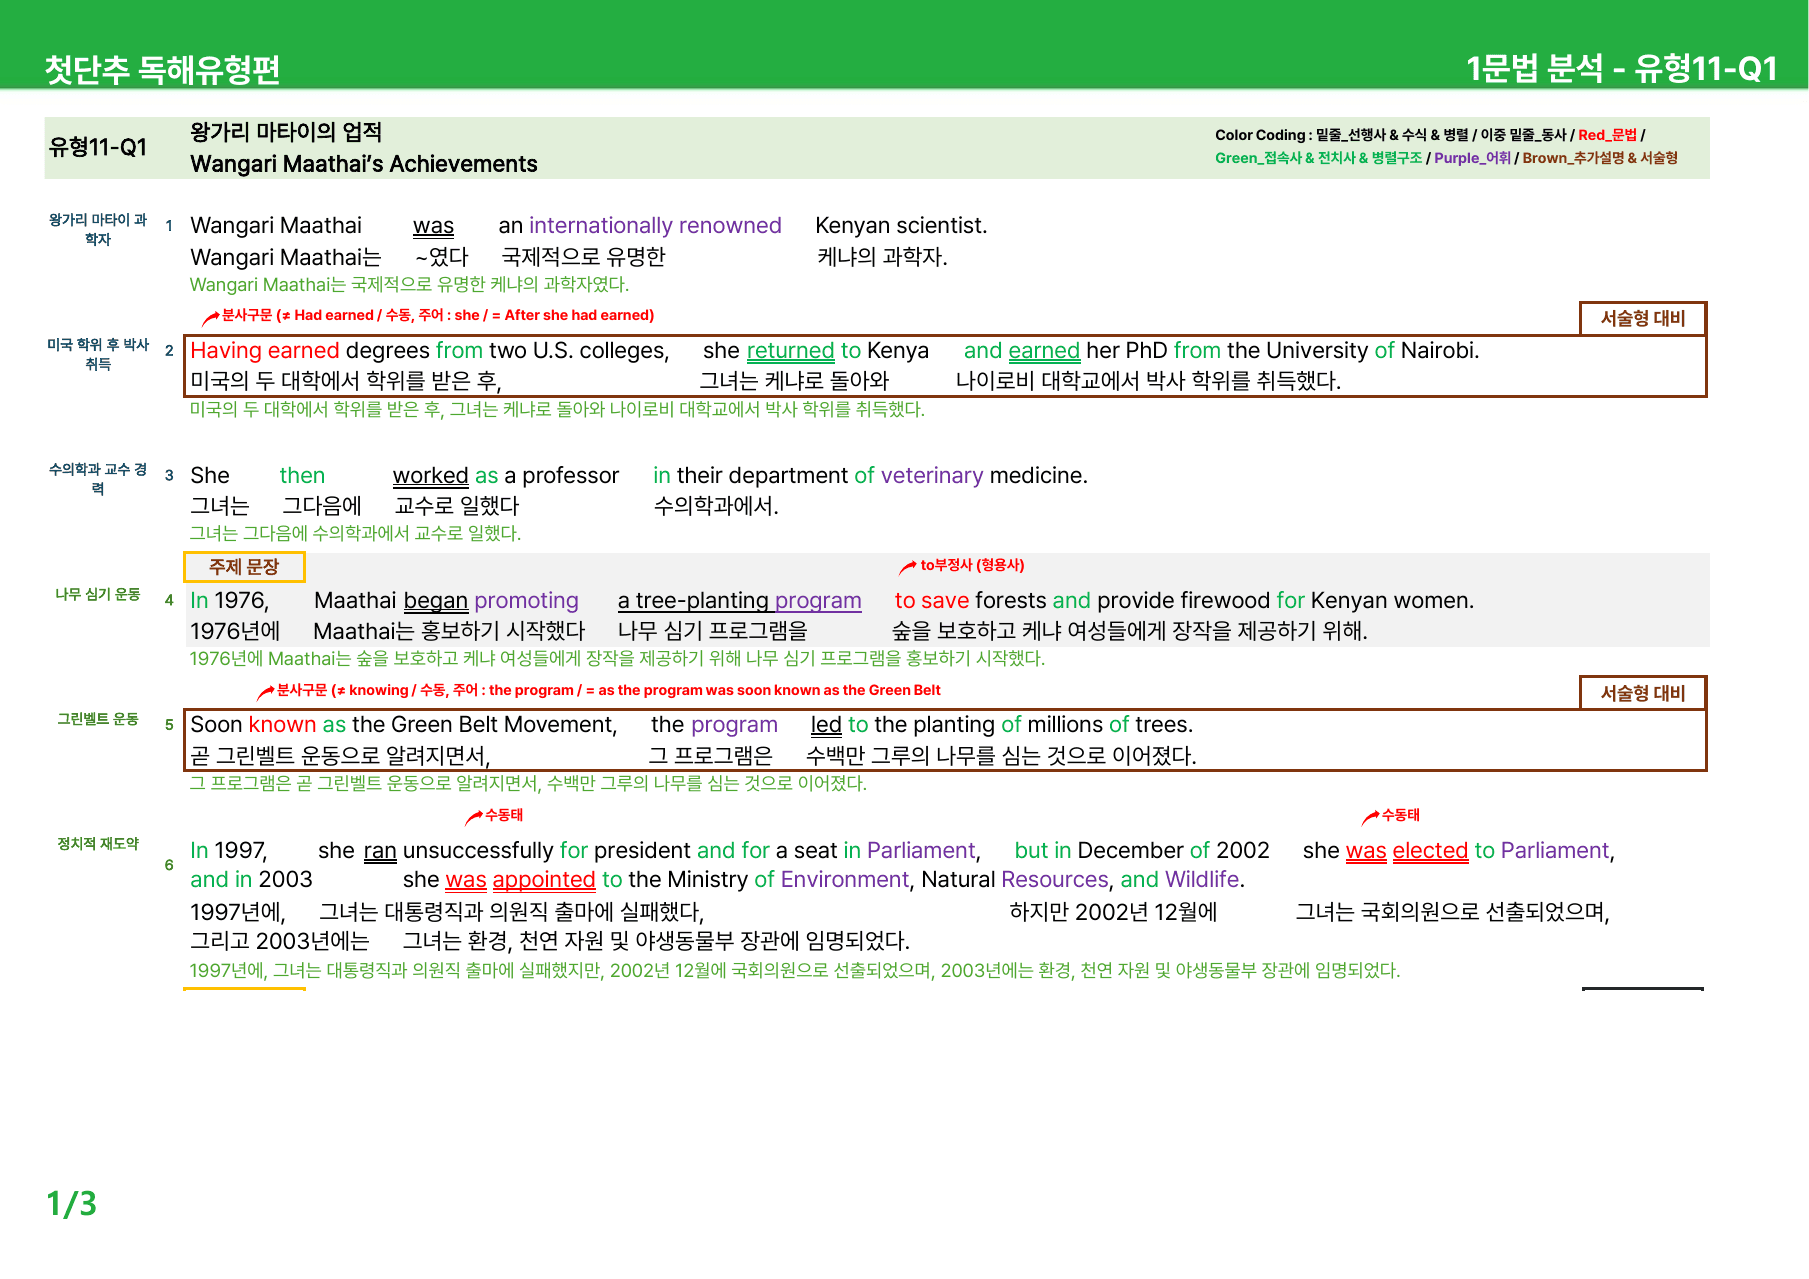Click the phrase 'Green Belt Movement,'
Image resolution: width=1809 pixels, height=1279 pixels.
click(505, 725)
